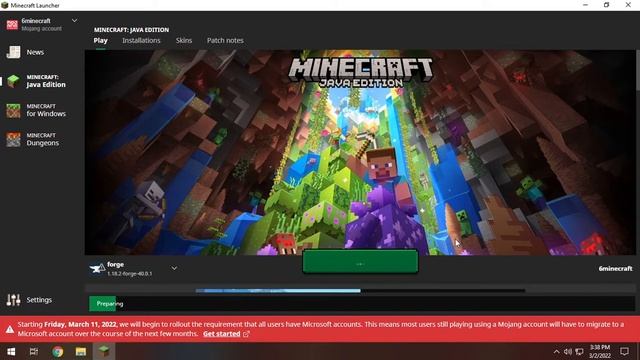The height and width of the screenshot is (360, 640).
Task: Open the volume tray icon
Action: click(568, 351)
